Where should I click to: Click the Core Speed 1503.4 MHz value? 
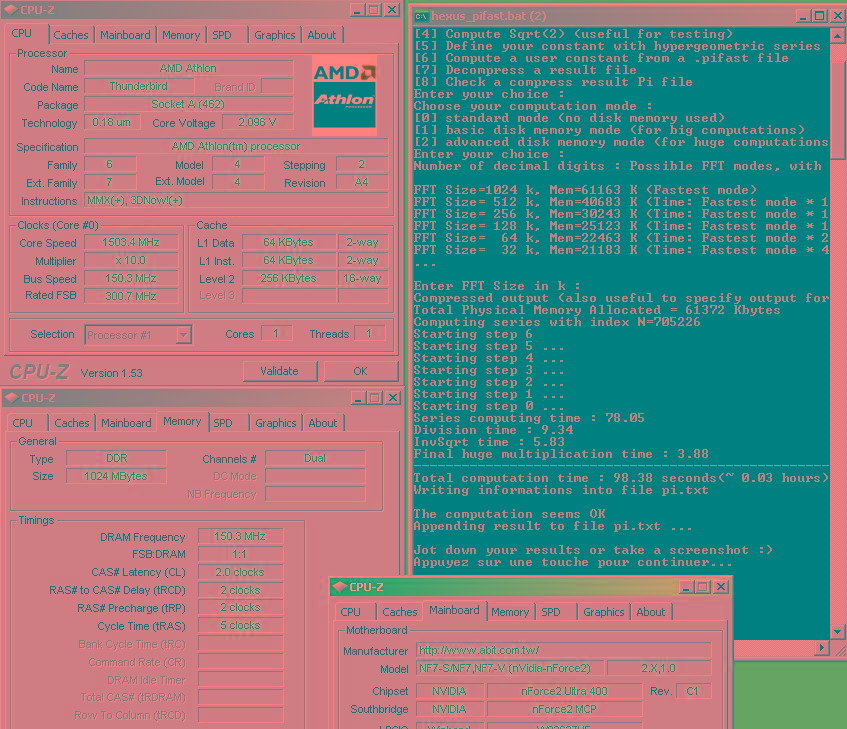(x=131, y=242)
